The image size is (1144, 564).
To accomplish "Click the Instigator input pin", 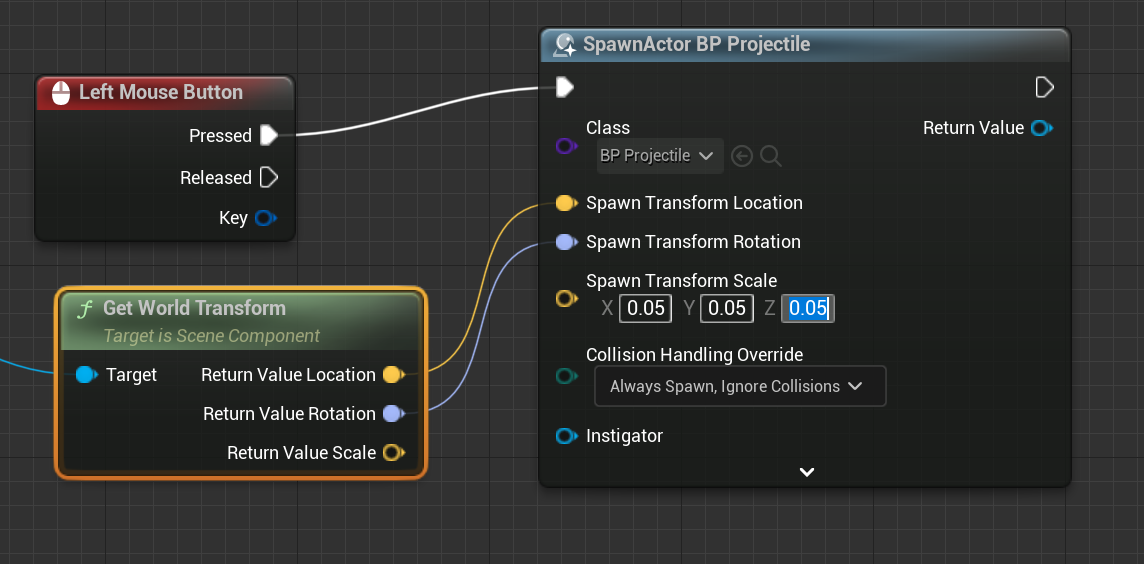I will click(x=566, y=436).
